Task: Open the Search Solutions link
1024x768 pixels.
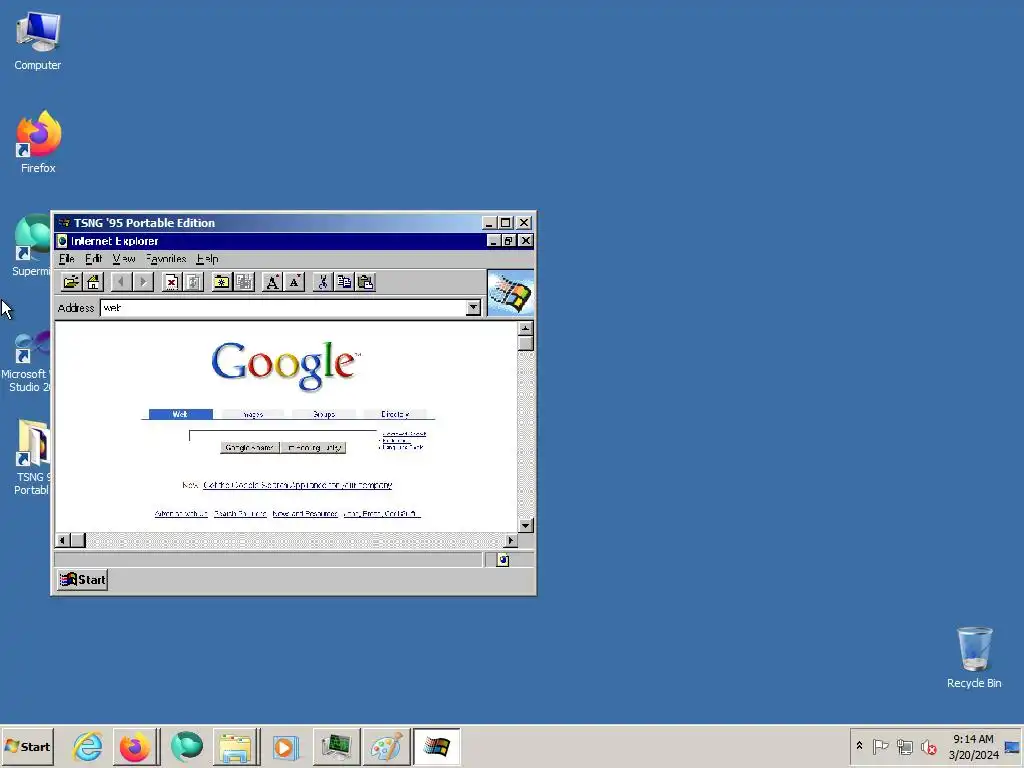Action: point(240,514)
